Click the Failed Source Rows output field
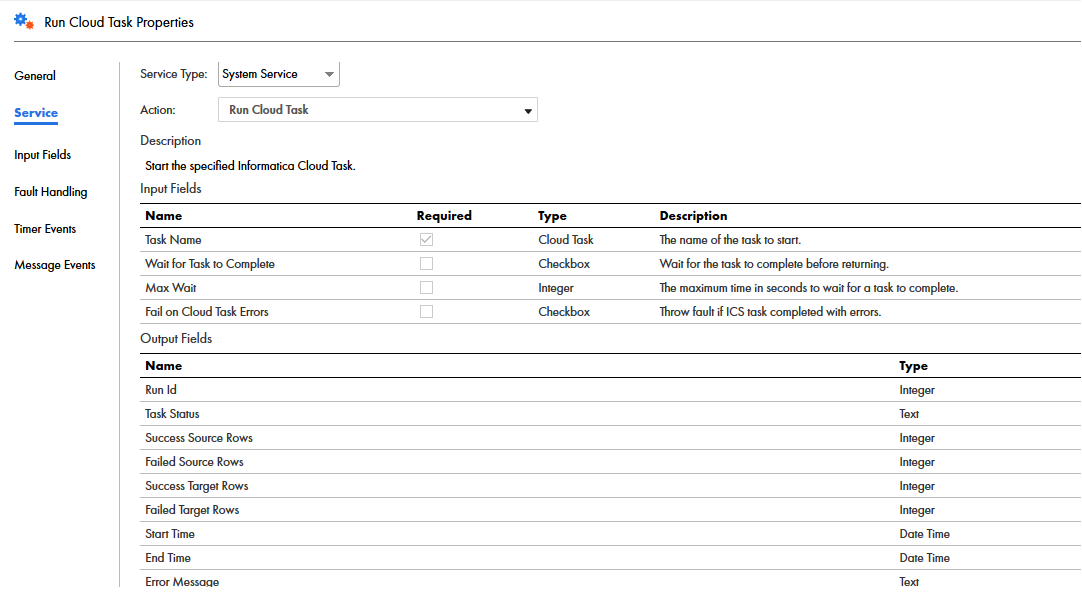The image size is (1082, 593). (194, 462)
